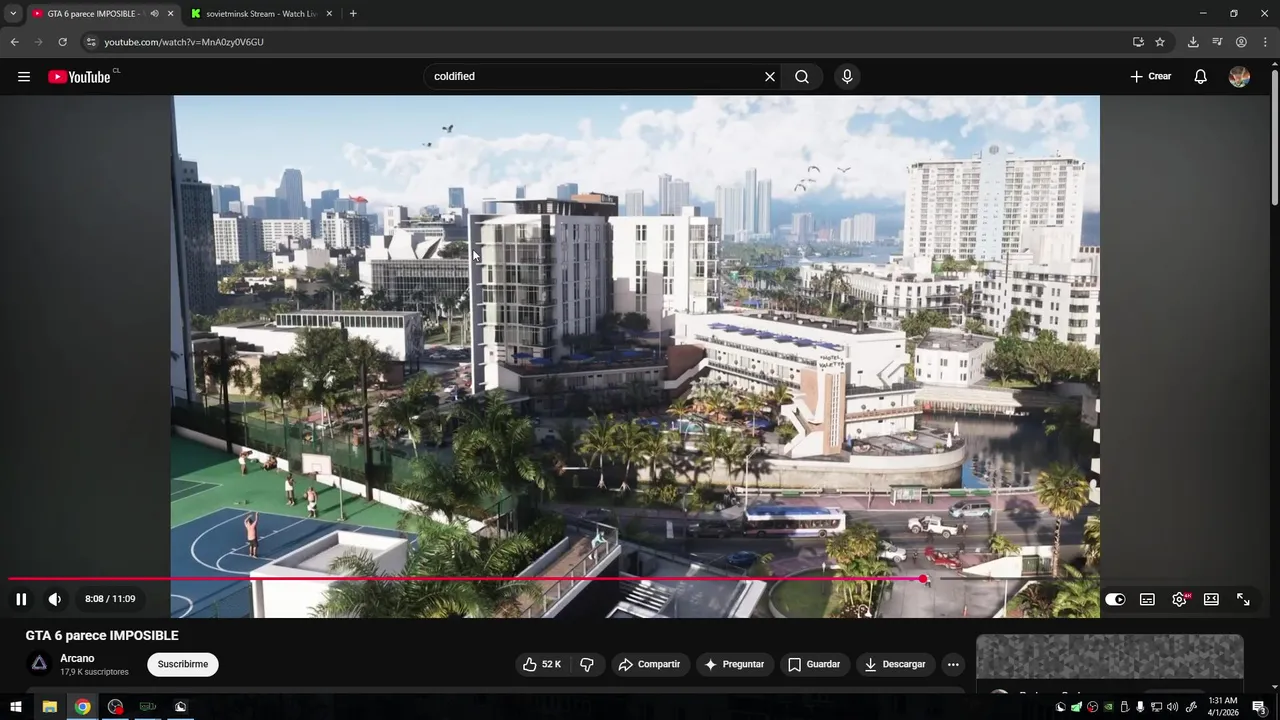1280x720 pixels.
Task: Enter full screen mode
Action: tap(1243, 600)
